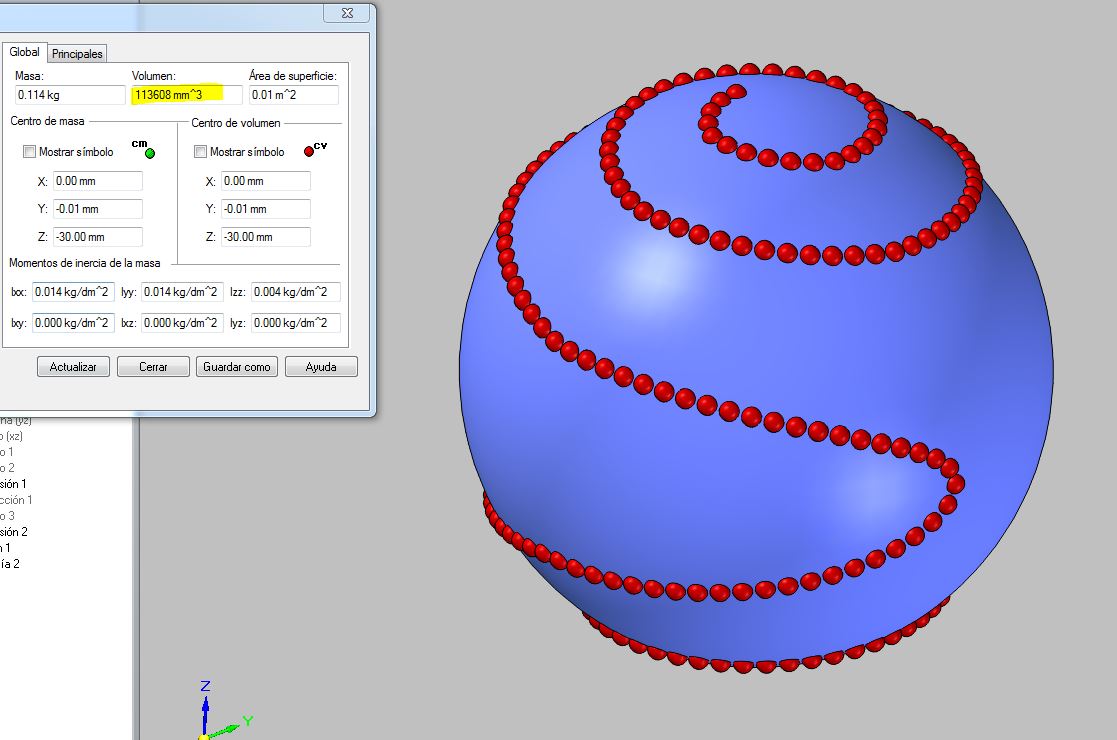
Task: Click the Masa field showing 0.114 kg
Action: (69, 95)
